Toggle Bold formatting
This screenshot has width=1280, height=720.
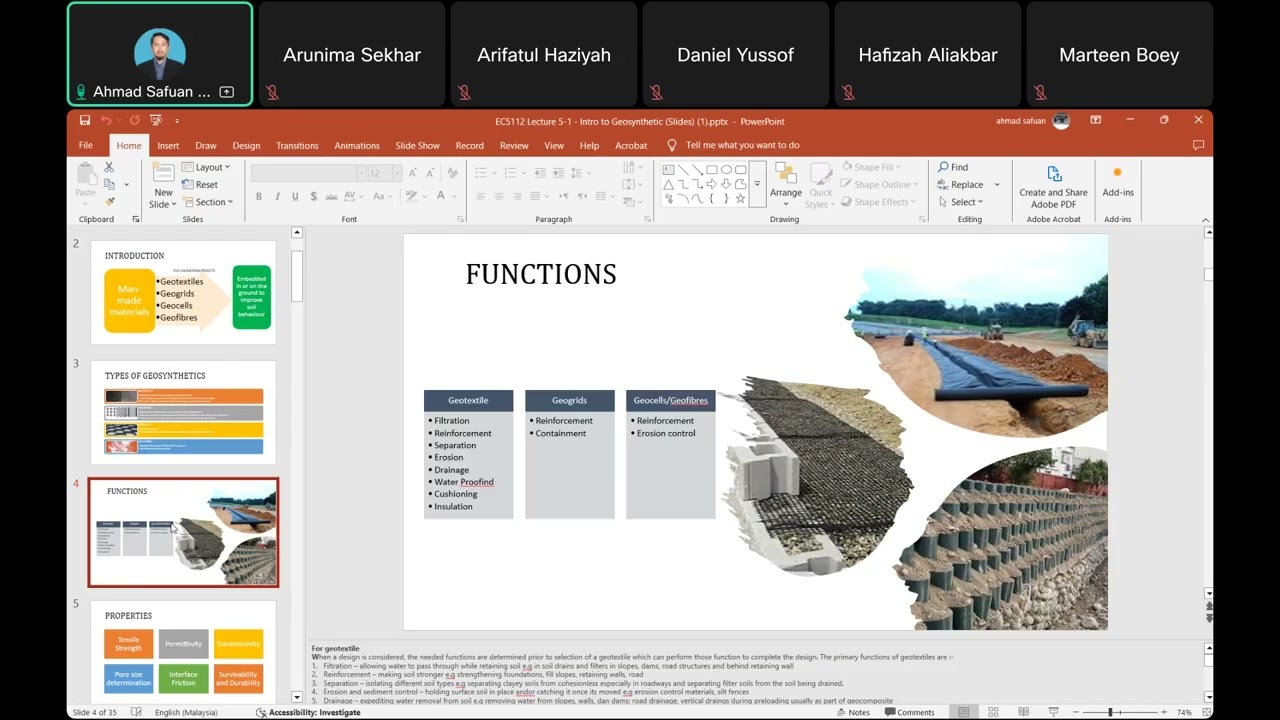click(x=259, y=196)
